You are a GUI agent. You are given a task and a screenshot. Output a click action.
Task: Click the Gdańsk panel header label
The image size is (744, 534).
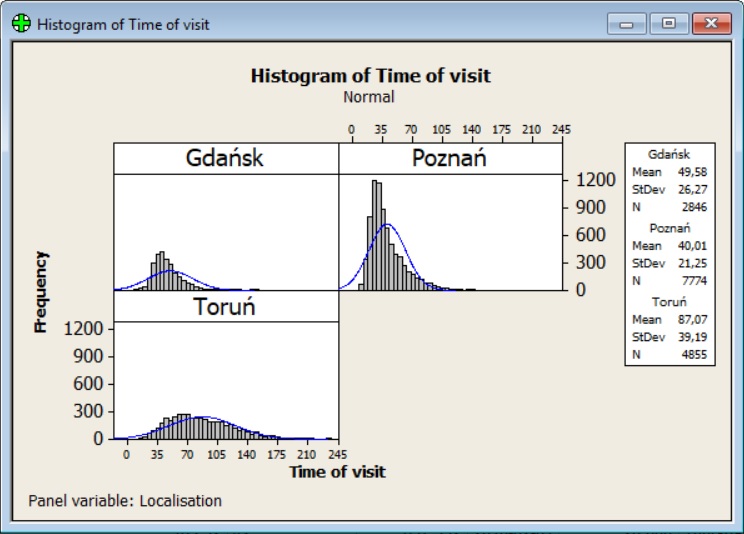coord(225,158)
